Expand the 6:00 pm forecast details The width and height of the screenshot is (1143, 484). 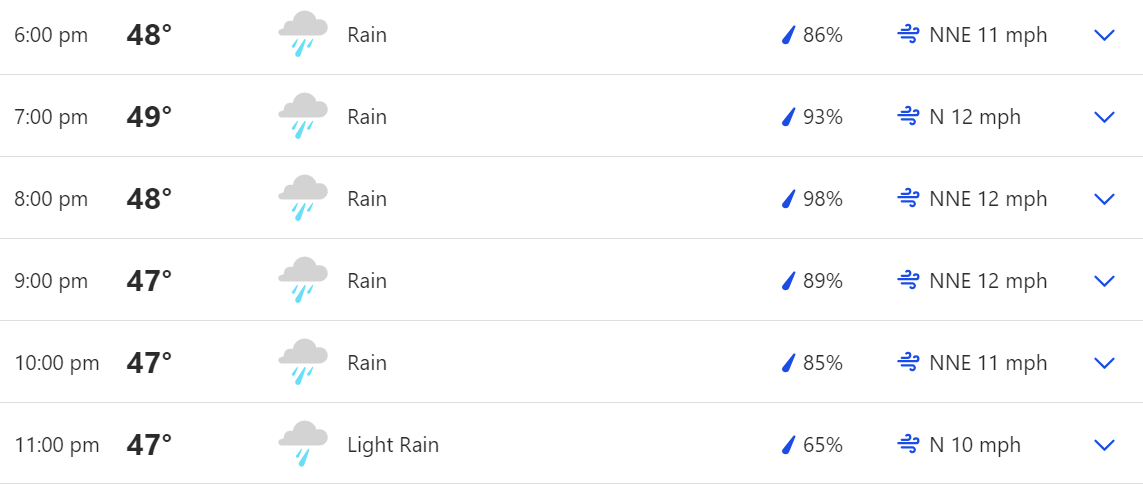(x=1104, y=35)
